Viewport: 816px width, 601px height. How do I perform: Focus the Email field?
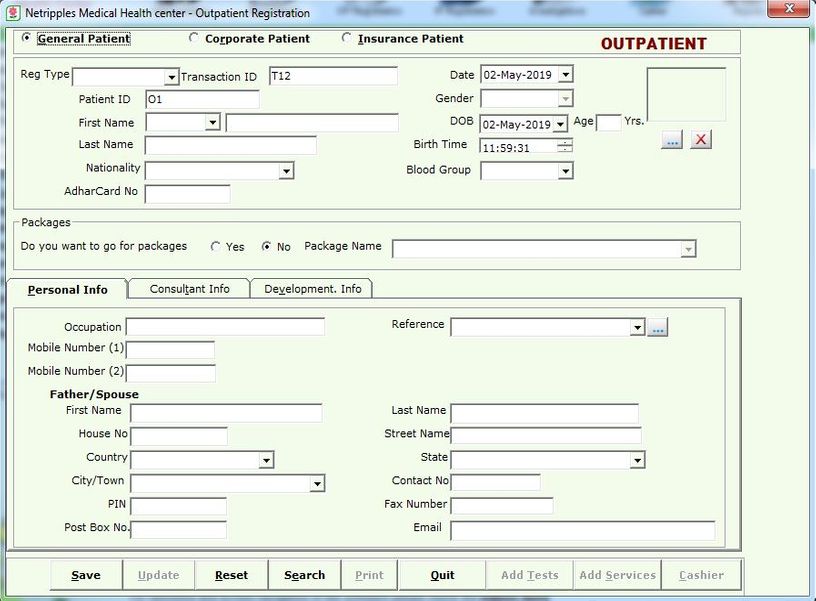583,531
